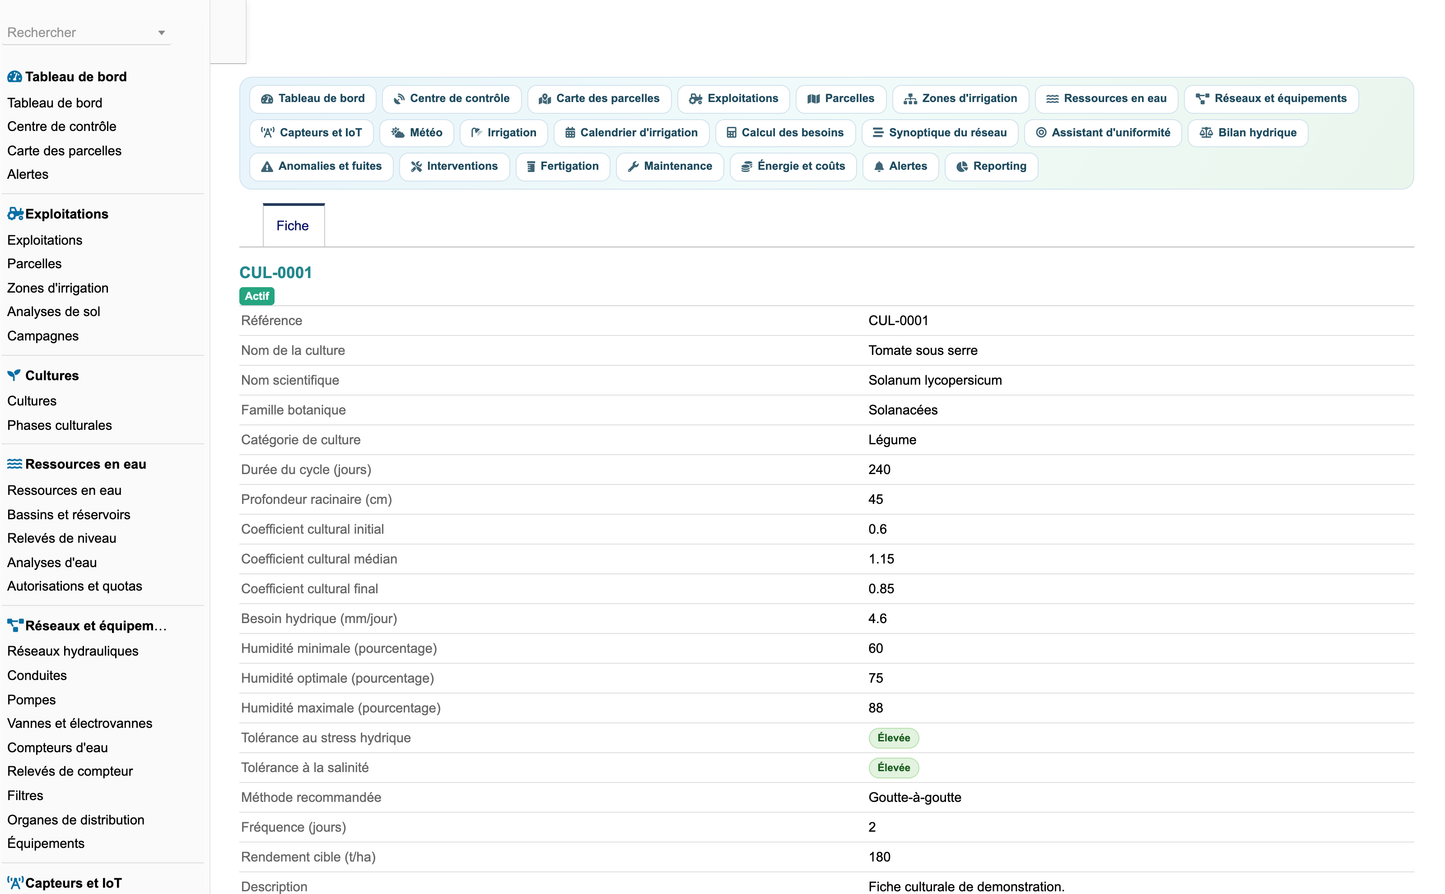Screen dimensions: 1445x894
Task: Open Pompes sidebar link
Action: (32, 700)
